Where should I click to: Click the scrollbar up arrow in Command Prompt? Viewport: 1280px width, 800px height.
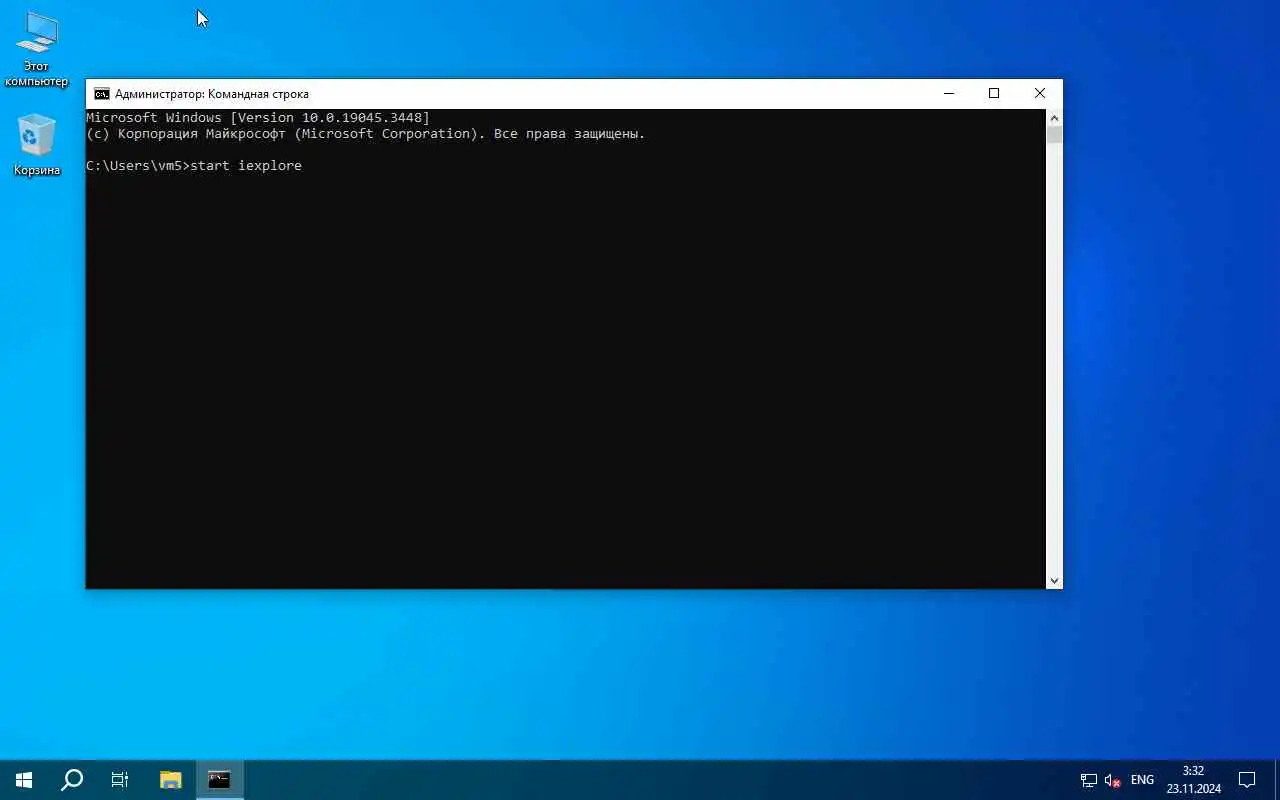point(1054,117)
